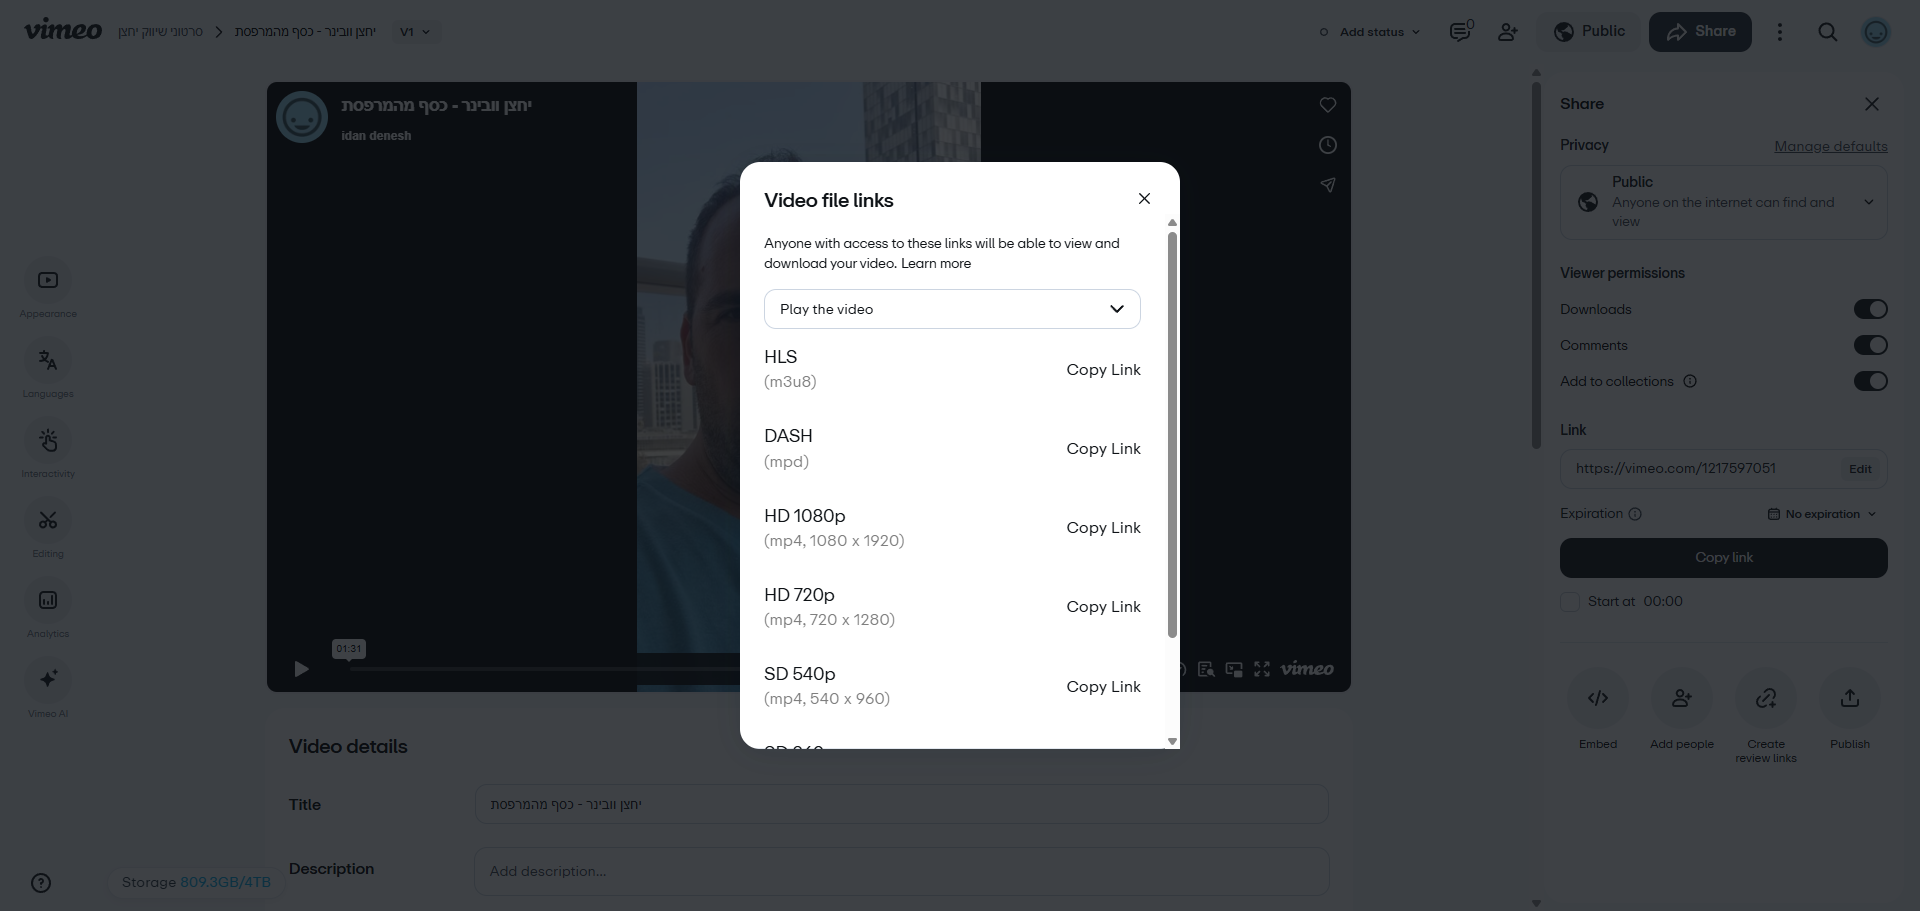
Task: Toggle the Comments permission switch
Action: (x=1870, y=345)
